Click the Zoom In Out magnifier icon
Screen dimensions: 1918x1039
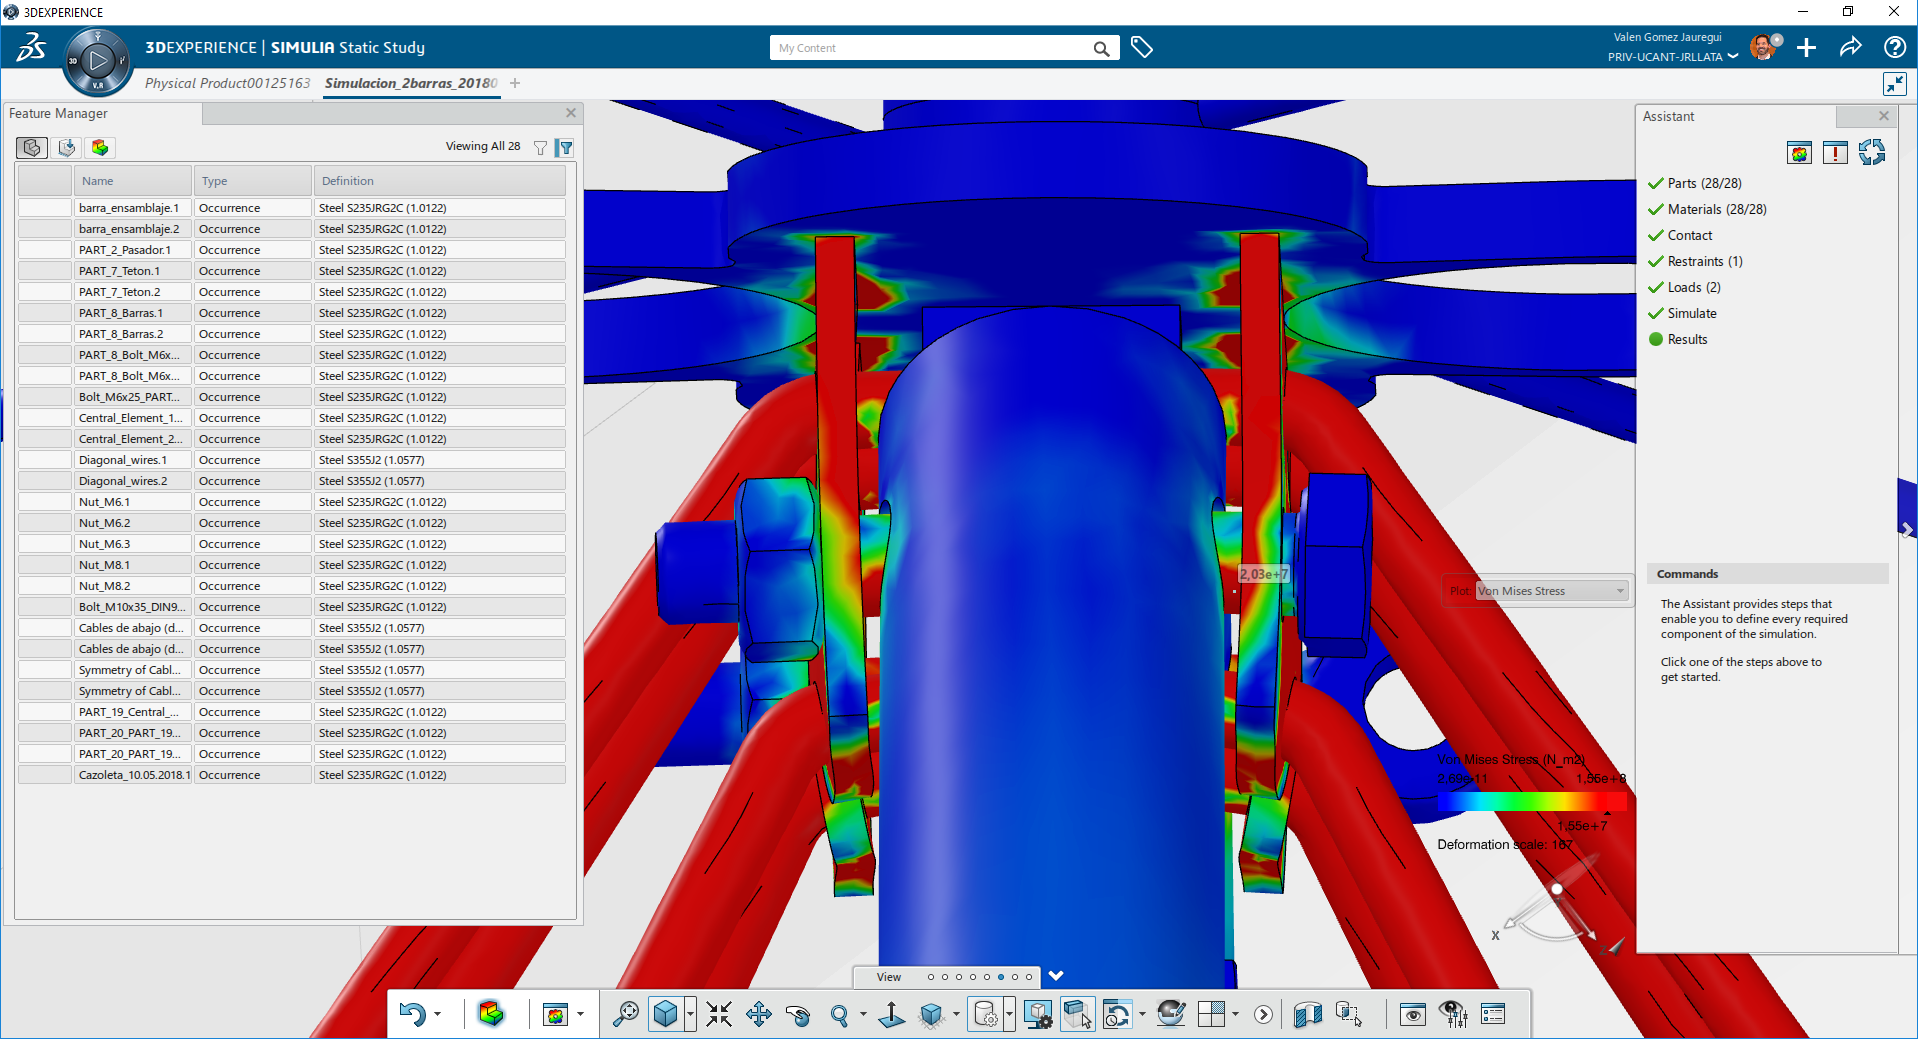(839, 1015)
